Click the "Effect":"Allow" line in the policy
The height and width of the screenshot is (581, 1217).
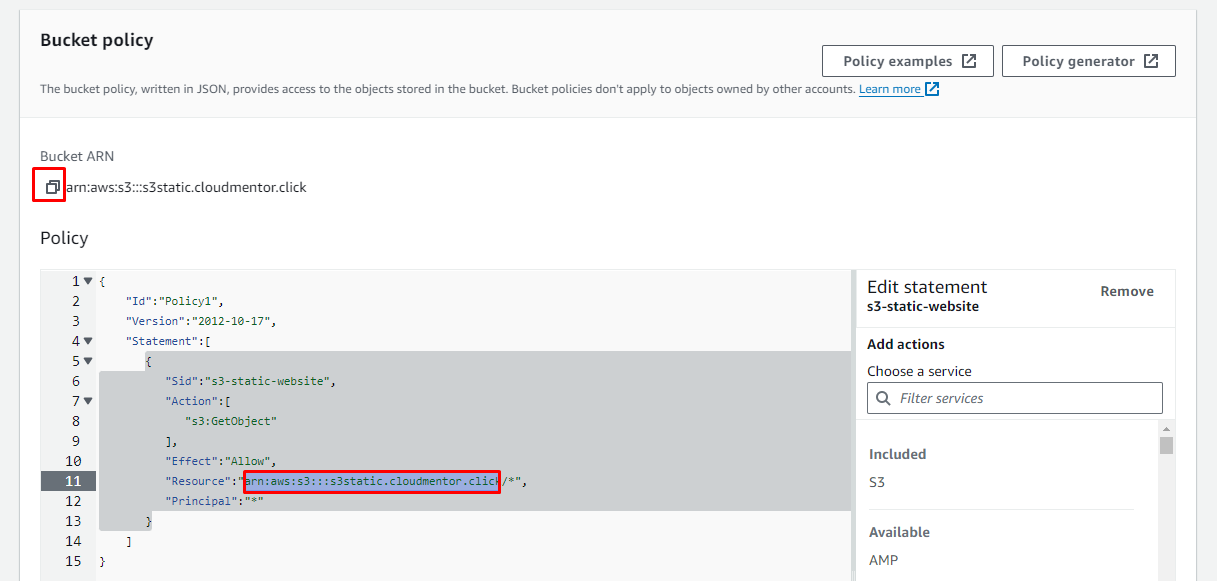click(x=219, y=461)
